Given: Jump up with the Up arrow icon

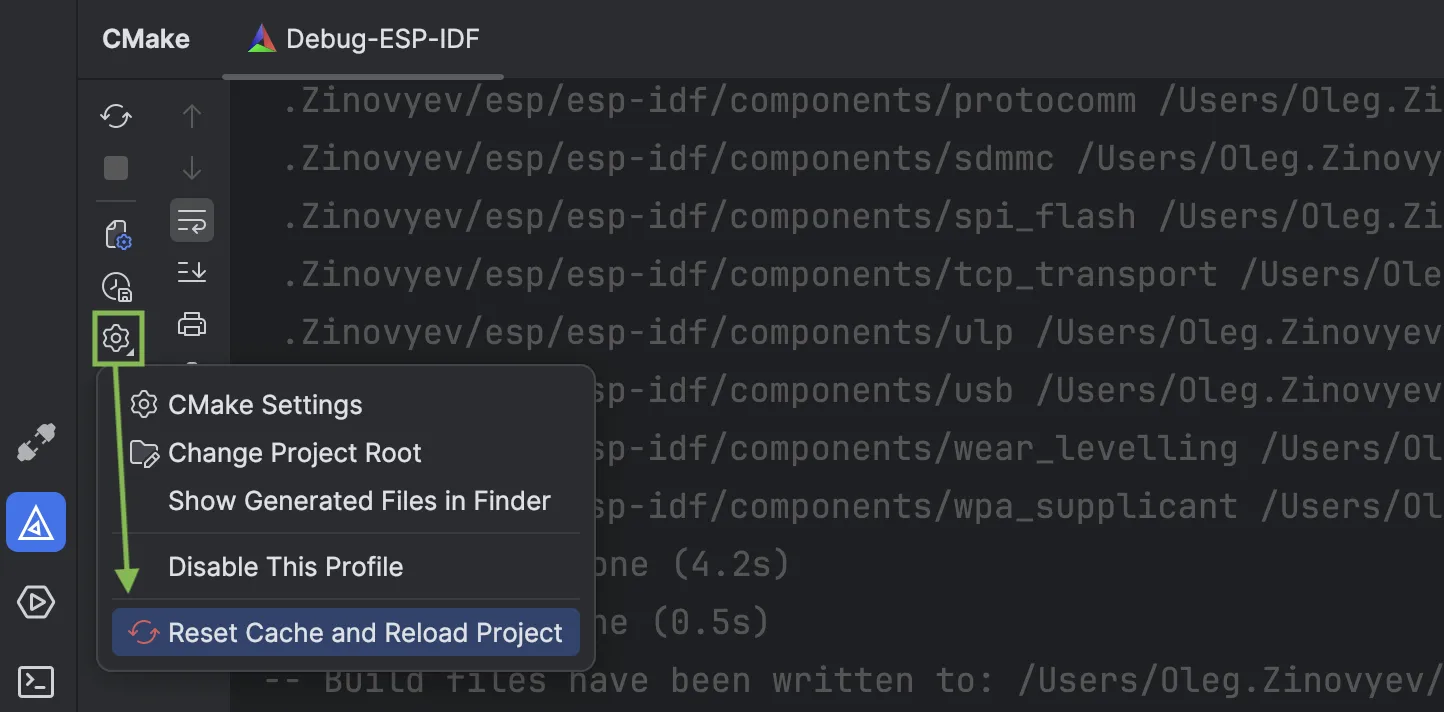Looking at the screenshot, I should pos(192,117).
